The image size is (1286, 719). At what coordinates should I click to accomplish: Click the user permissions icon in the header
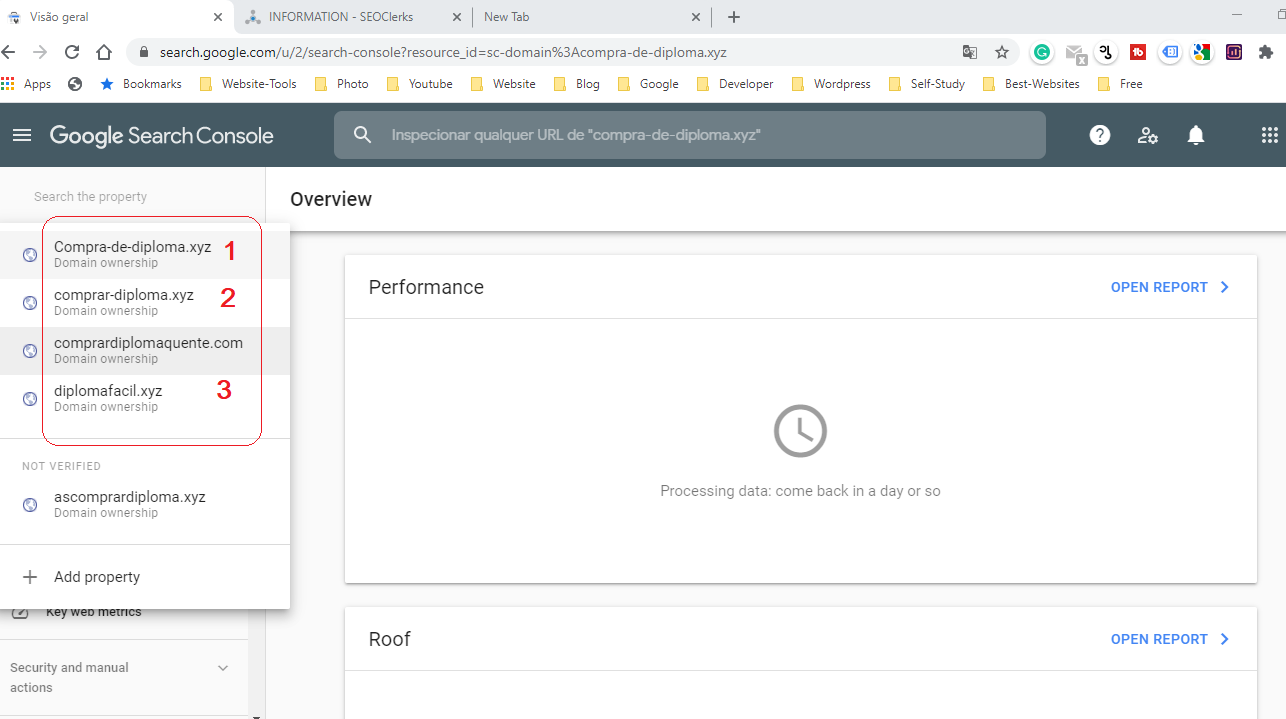(1147, 134)
